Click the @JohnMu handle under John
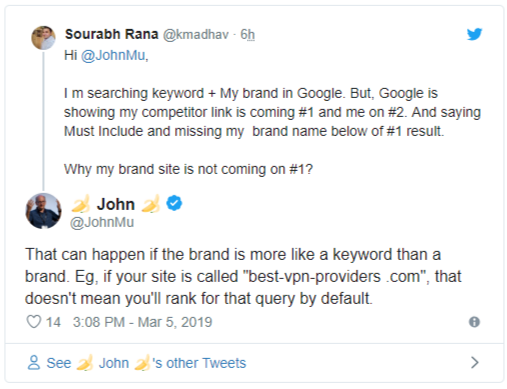This screenshot has width=507, height=389. (102, 222)
